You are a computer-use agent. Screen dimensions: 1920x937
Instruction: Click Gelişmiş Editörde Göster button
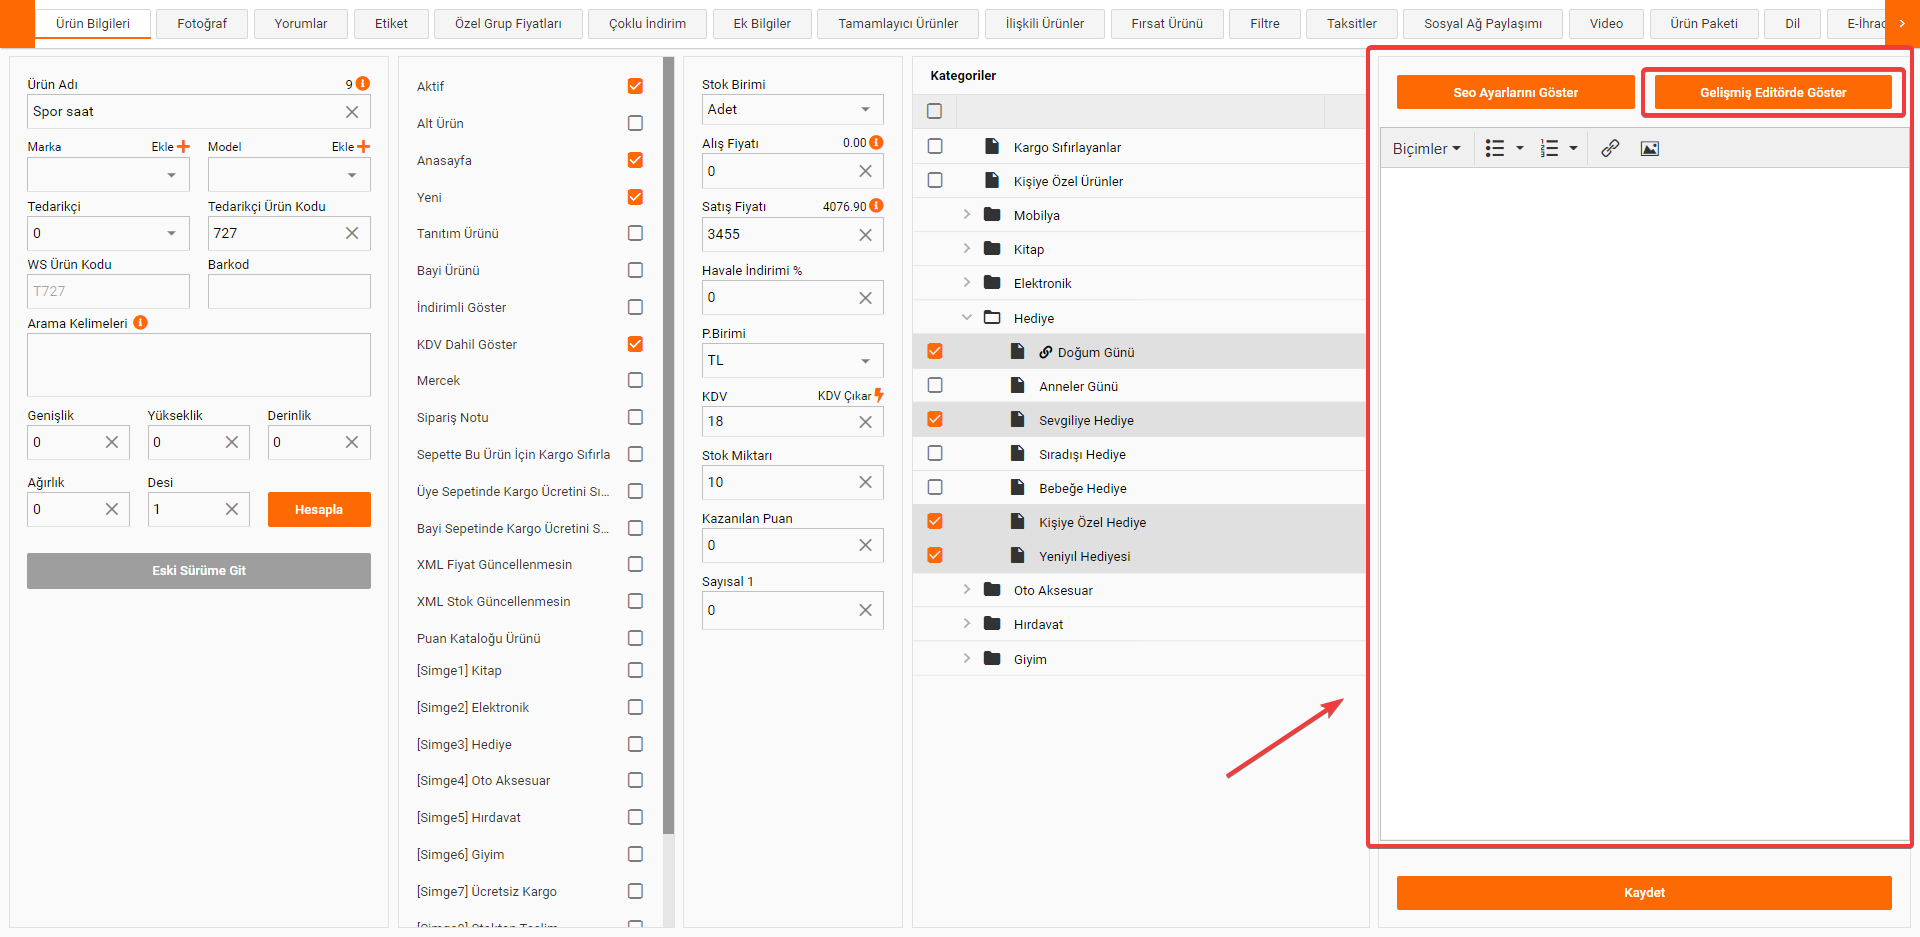click(1773, 92)
